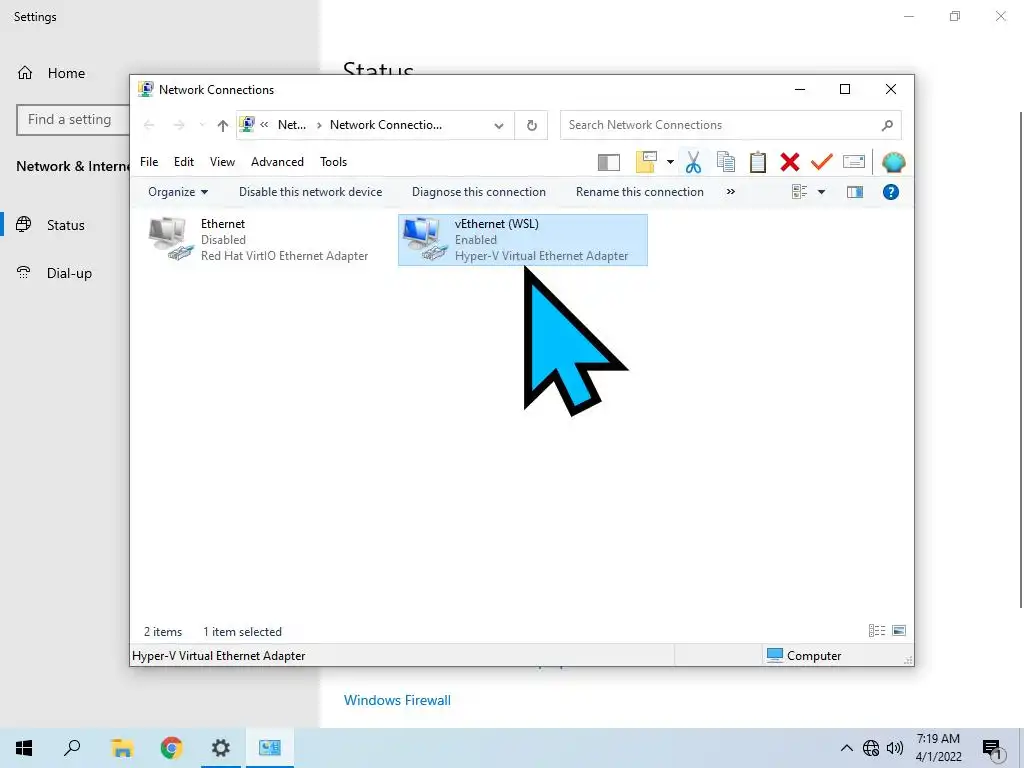Viewport: 1024px width, 768px height.
Task: Open the Advanced menu
Action: [277, 162]
